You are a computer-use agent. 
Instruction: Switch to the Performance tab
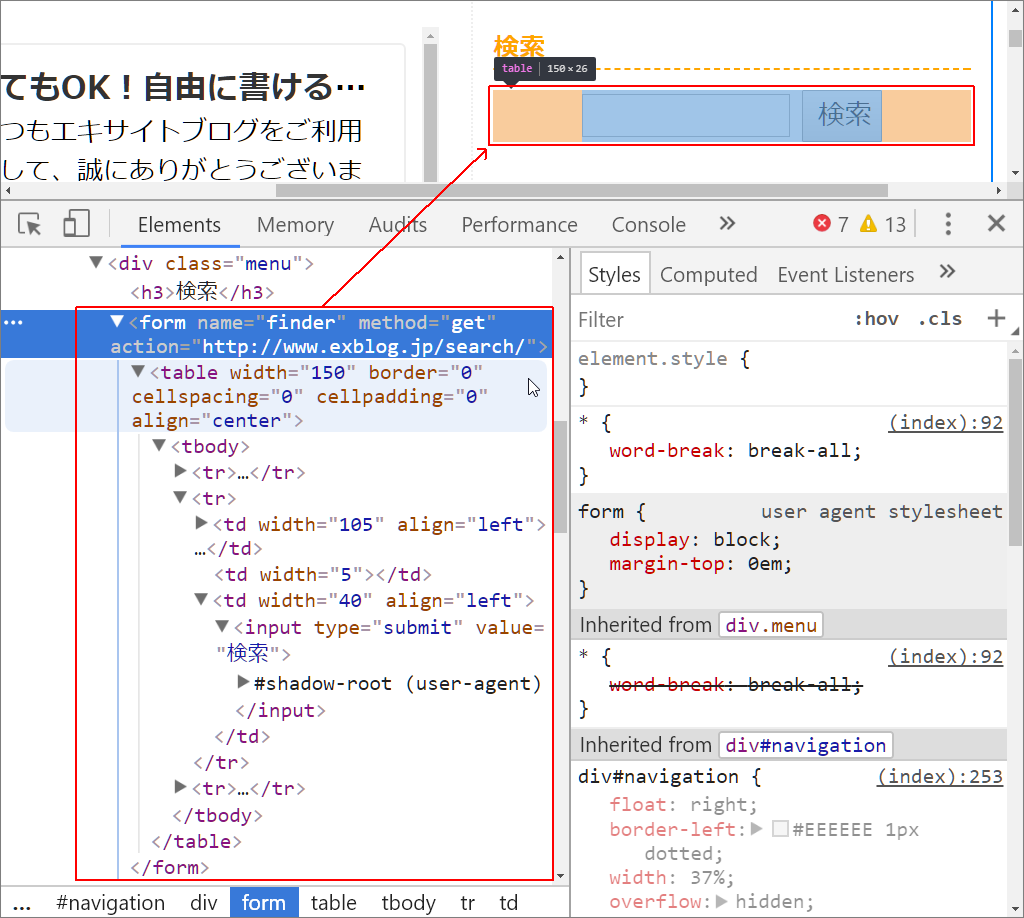[519, 225]
